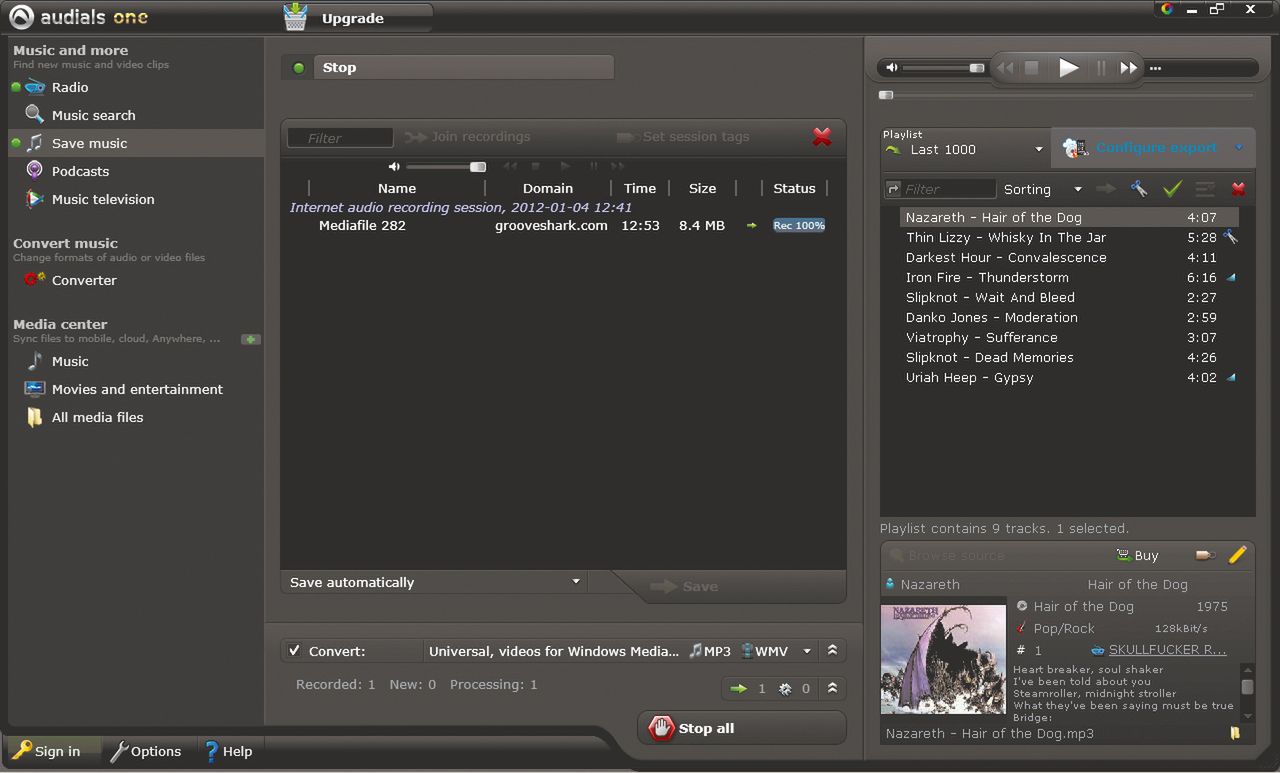Sort recordings by Size column

pyautogui.click(x=703, y=188)
